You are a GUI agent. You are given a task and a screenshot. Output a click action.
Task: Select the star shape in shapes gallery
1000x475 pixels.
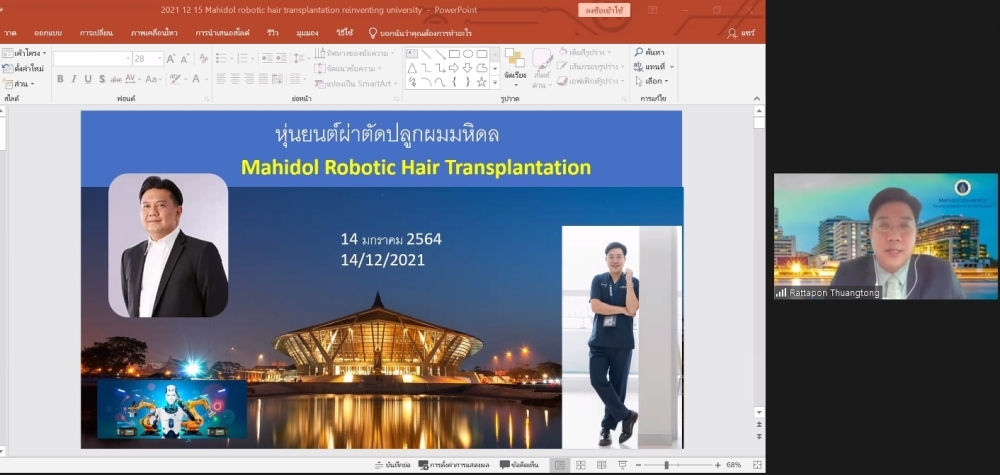click(x=482, y=82)
